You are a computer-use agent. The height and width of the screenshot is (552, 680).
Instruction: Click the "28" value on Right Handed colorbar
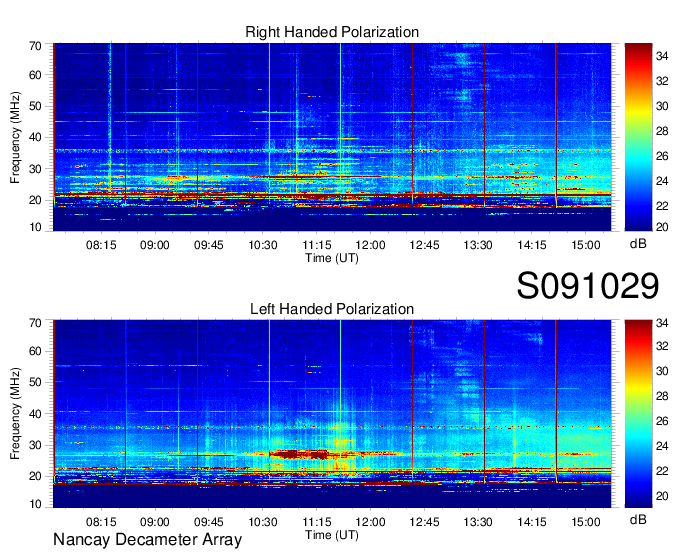point(662,131)
